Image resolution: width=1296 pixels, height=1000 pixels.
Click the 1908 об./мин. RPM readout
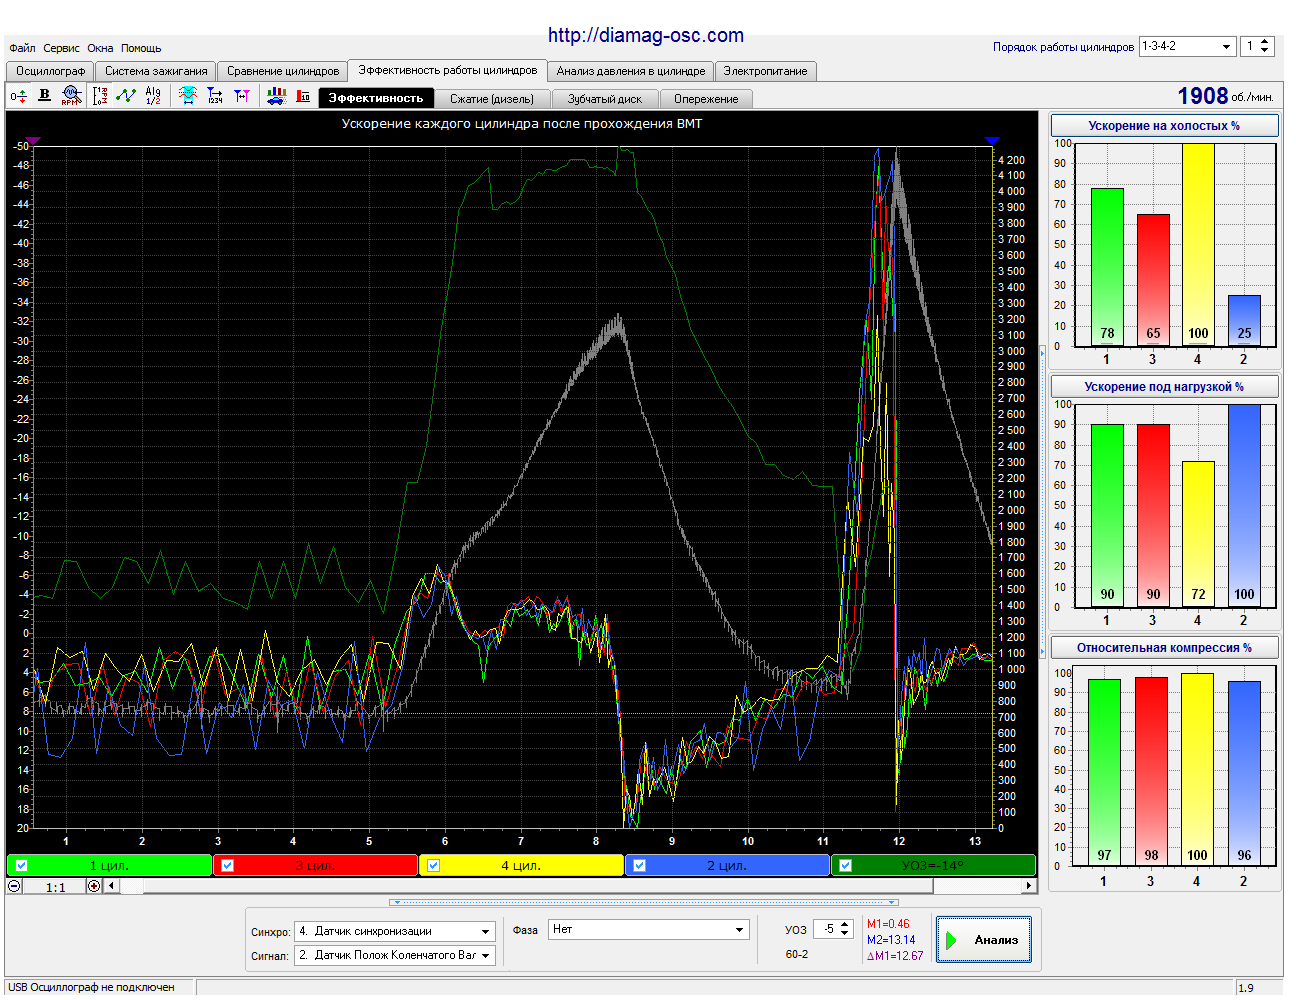pos(1225,96)
